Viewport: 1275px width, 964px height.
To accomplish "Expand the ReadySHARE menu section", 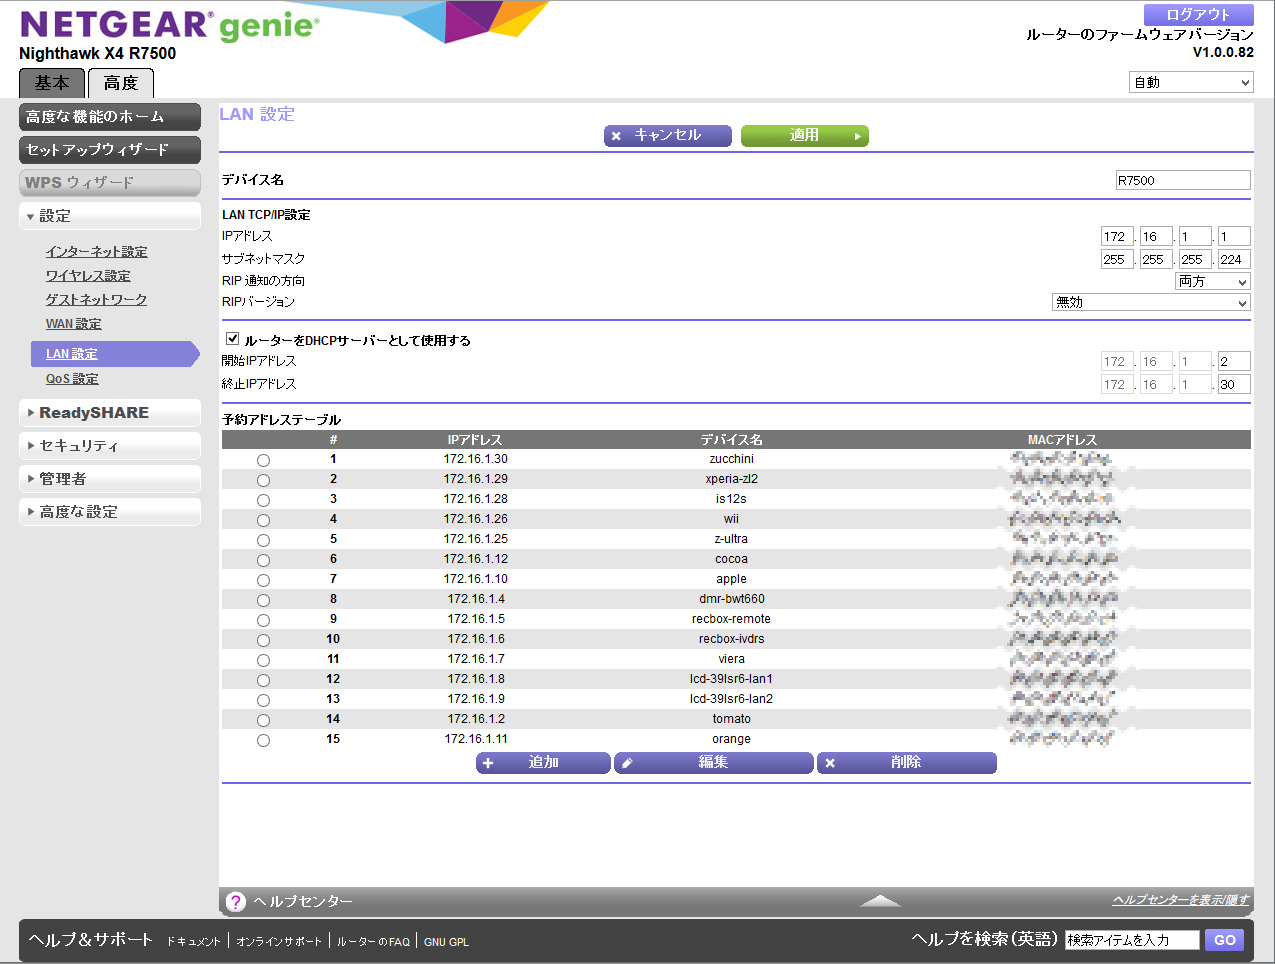I will coord(94,413).
